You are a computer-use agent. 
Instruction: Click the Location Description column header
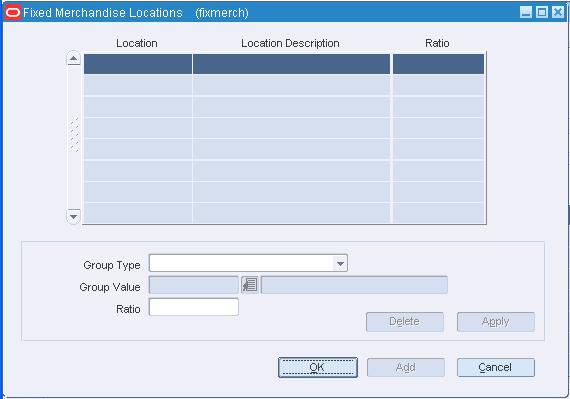290,43
